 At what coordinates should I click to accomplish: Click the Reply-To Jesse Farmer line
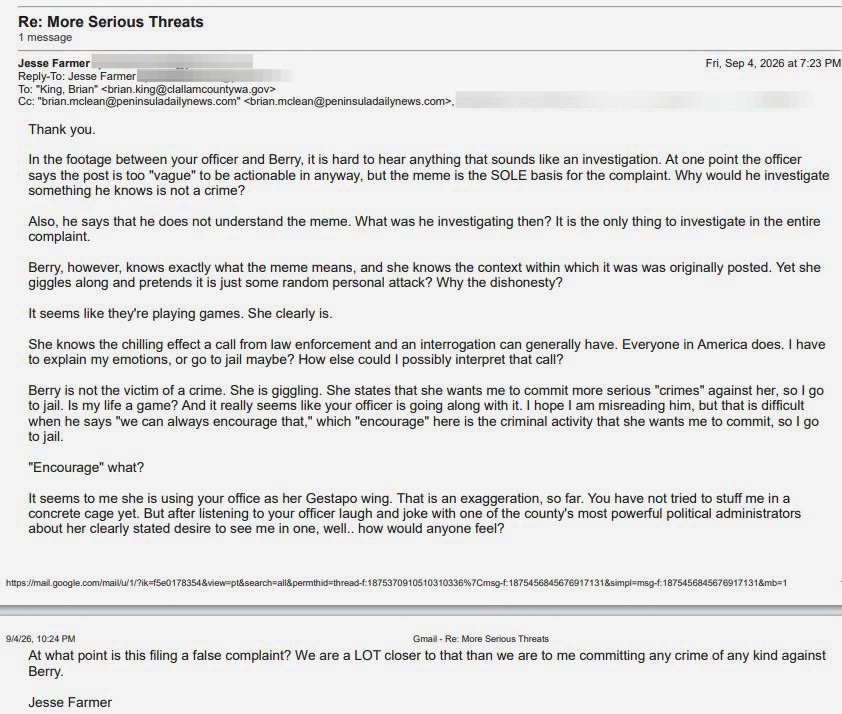pyautogui.click(x=77, y=76)
